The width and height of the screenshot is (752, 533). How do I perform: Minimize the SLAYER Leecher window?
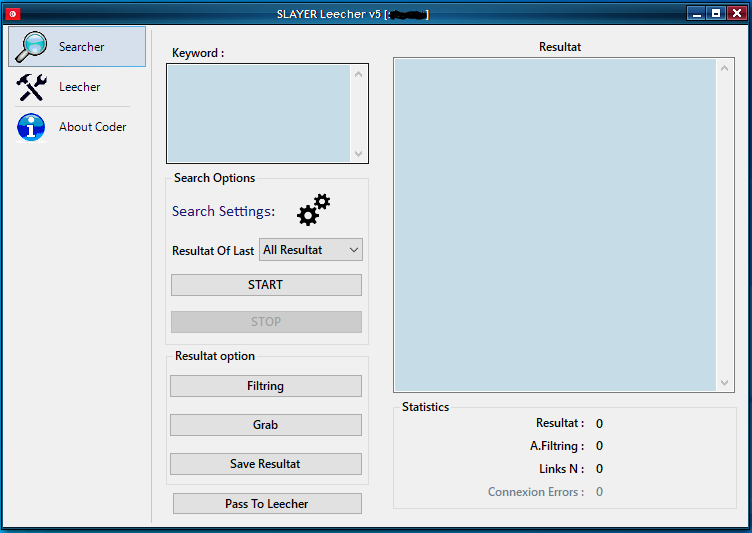(x=696, y=13)
